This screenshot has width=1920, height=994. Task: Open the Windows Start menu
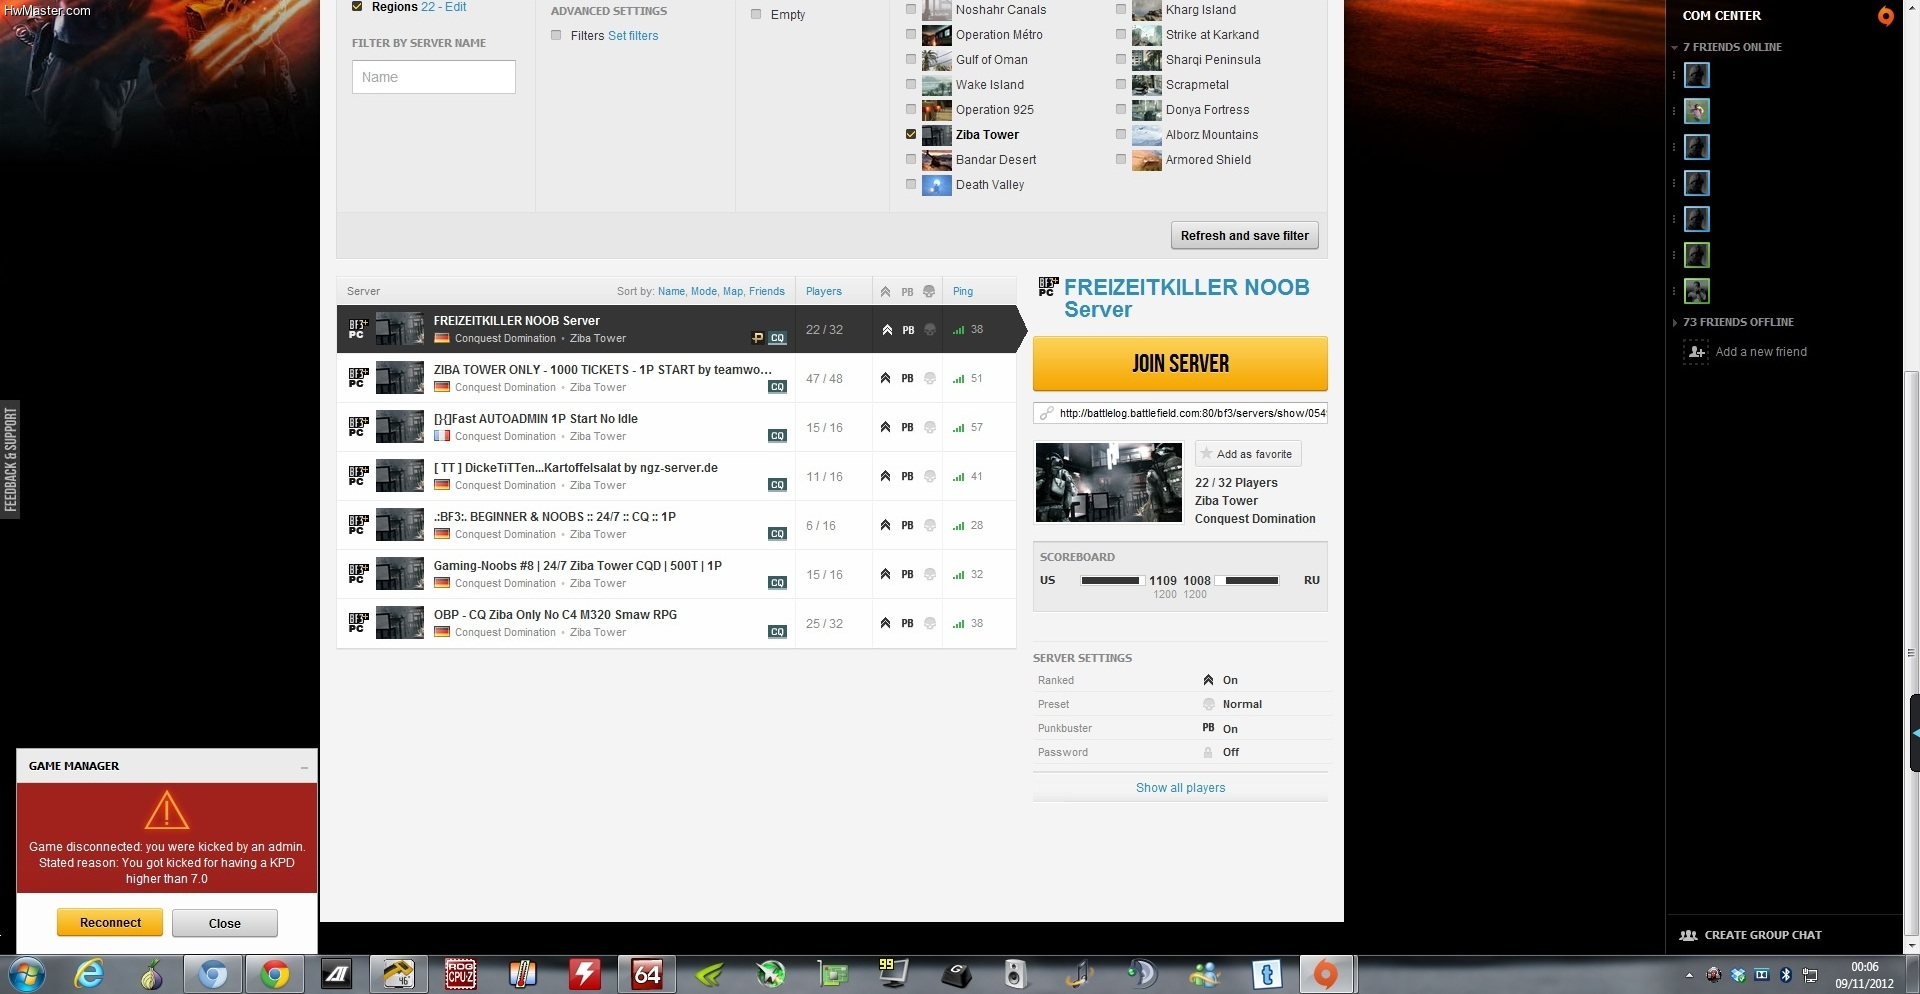27,974
